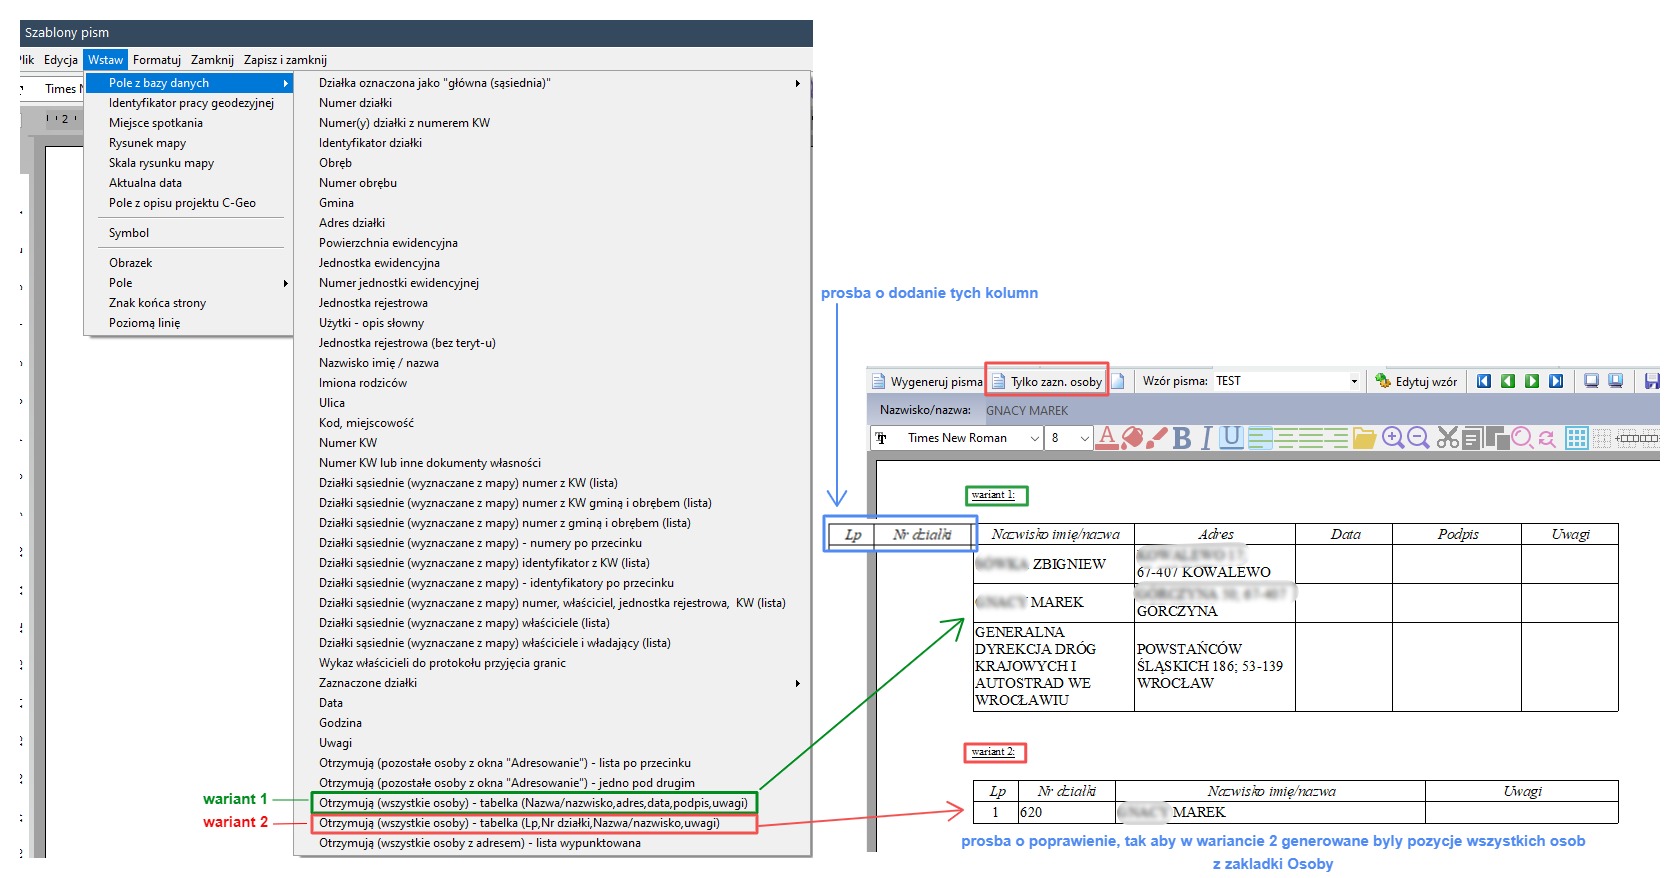Click the find and replace icon
The height and width of the screenshot is (878, 1680).
click(1547, 437)
